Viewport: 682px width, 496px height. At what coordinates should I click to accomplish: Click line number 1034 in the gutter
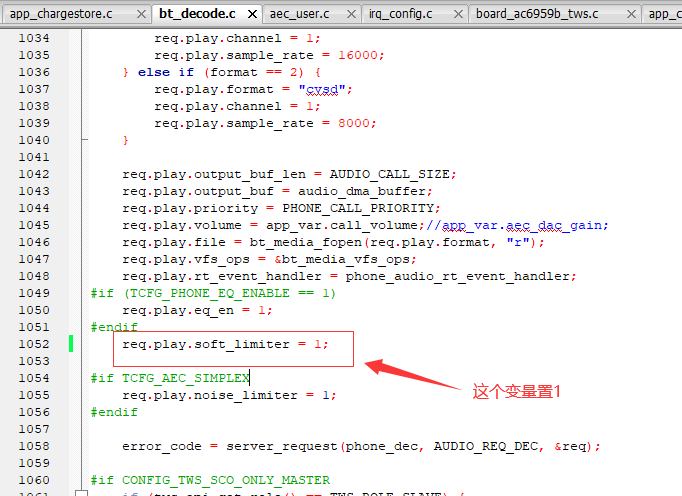[x=34, y=38]
